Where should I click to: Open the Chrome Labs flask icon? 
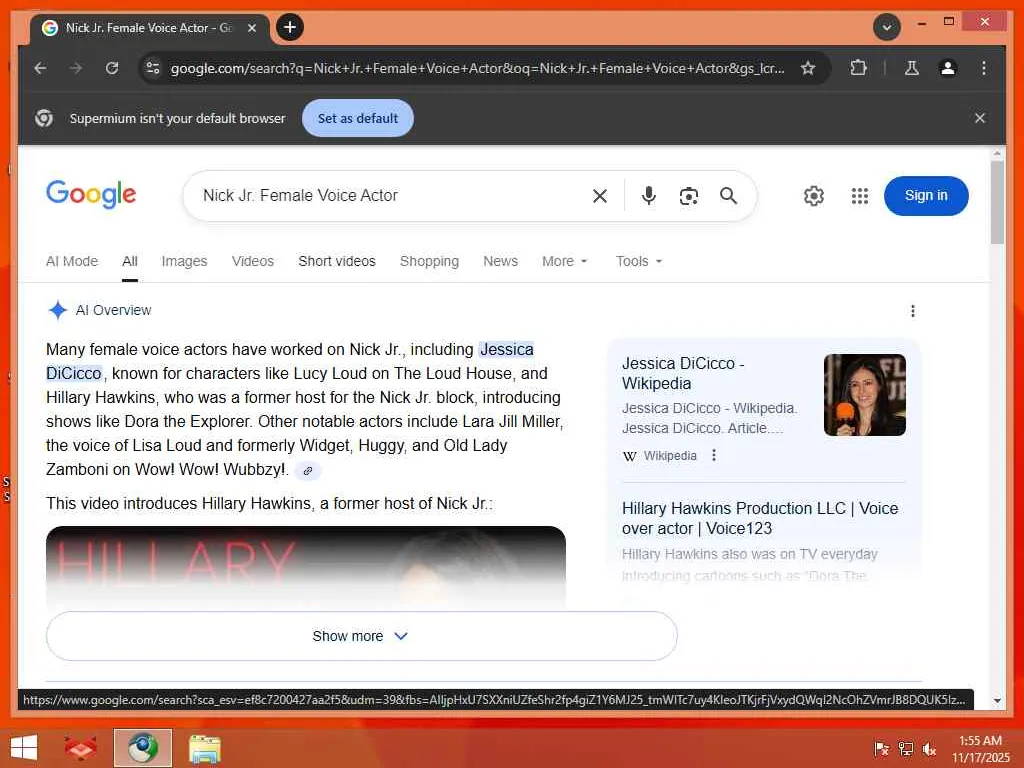[x=912, y=68]
